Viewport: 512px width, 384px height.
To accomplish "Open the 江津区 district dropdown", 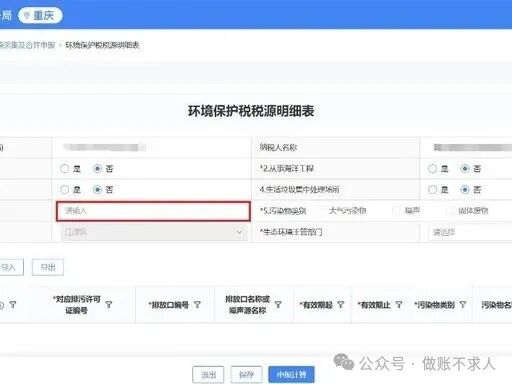I will 154,232.
